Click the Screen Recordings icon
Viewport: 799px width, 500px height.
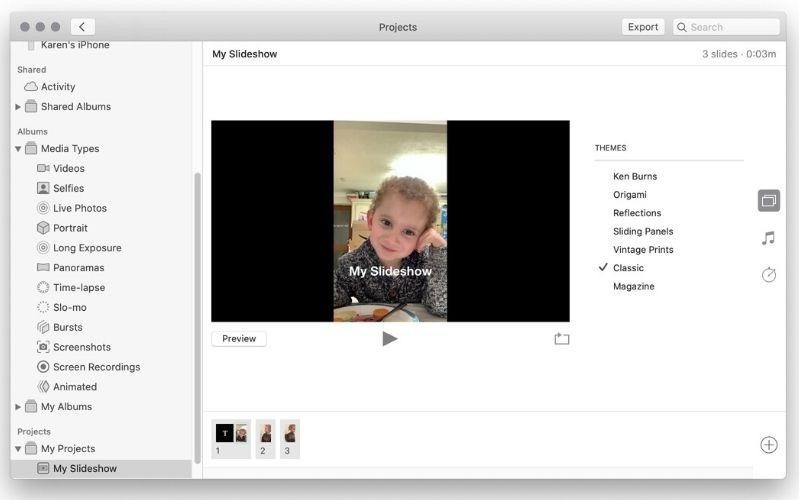43,367
